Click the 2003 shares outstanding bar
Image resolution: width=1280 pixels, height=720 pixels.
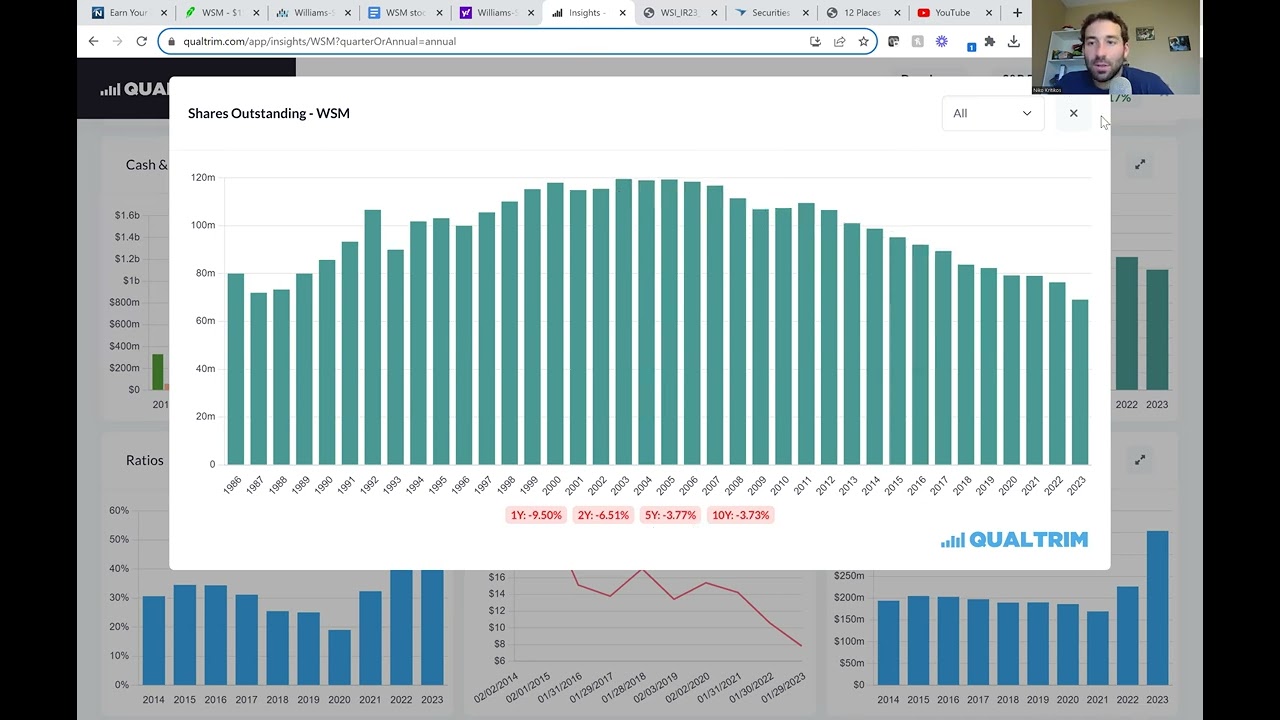coord(623,322)
